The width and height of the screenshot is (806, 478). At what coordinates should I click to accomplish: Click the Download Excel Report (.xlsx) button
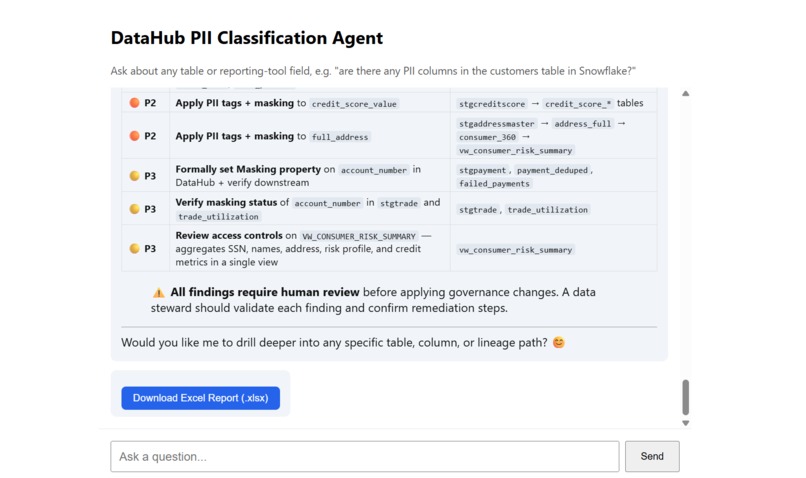click(x=200, y=398)
